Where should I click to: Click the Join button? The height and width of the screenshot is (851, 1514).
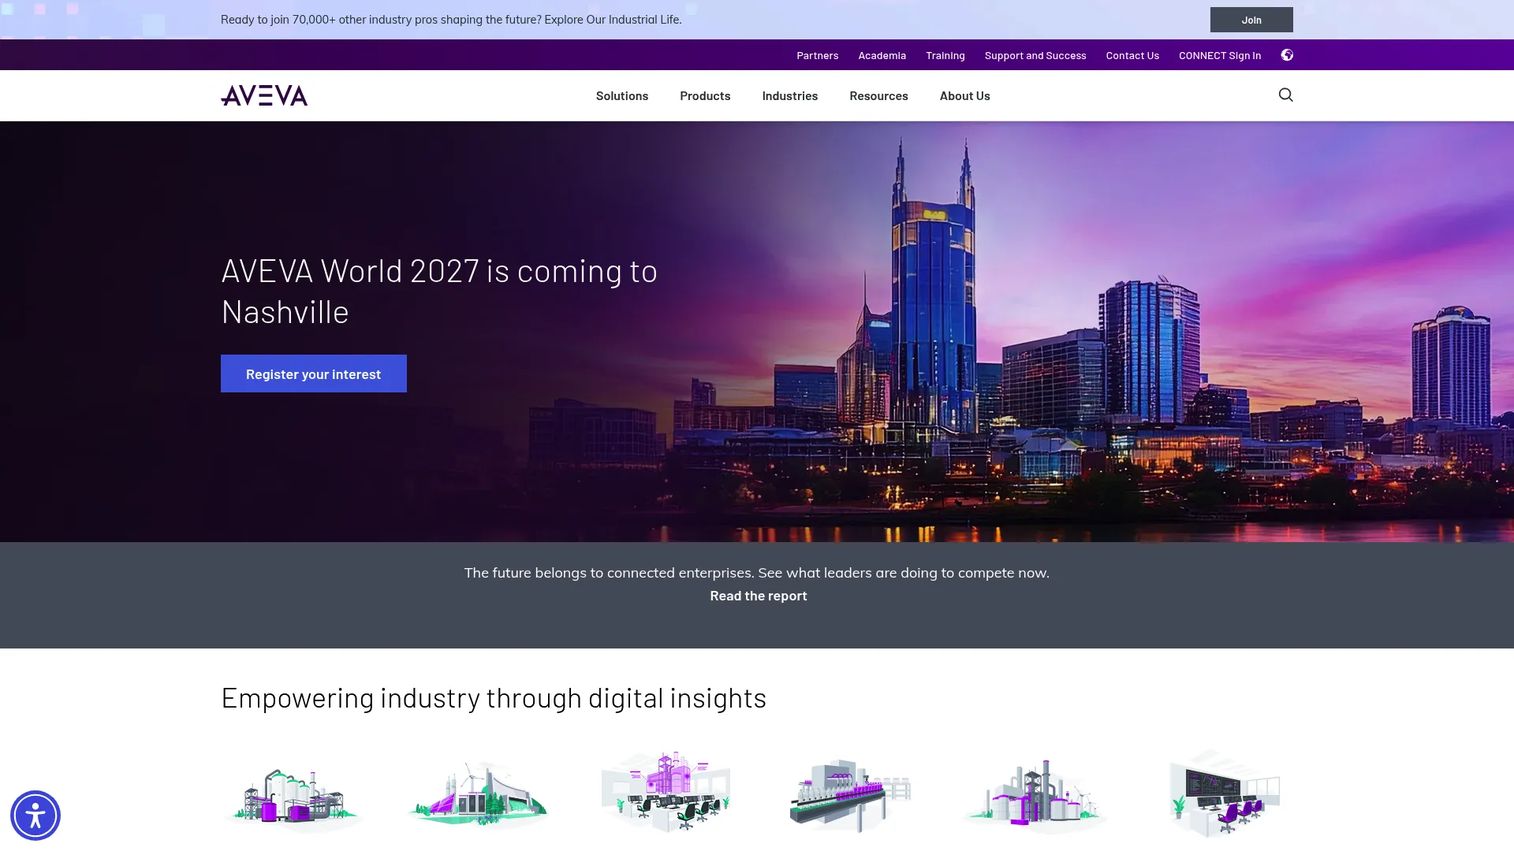pos(1251,20)
